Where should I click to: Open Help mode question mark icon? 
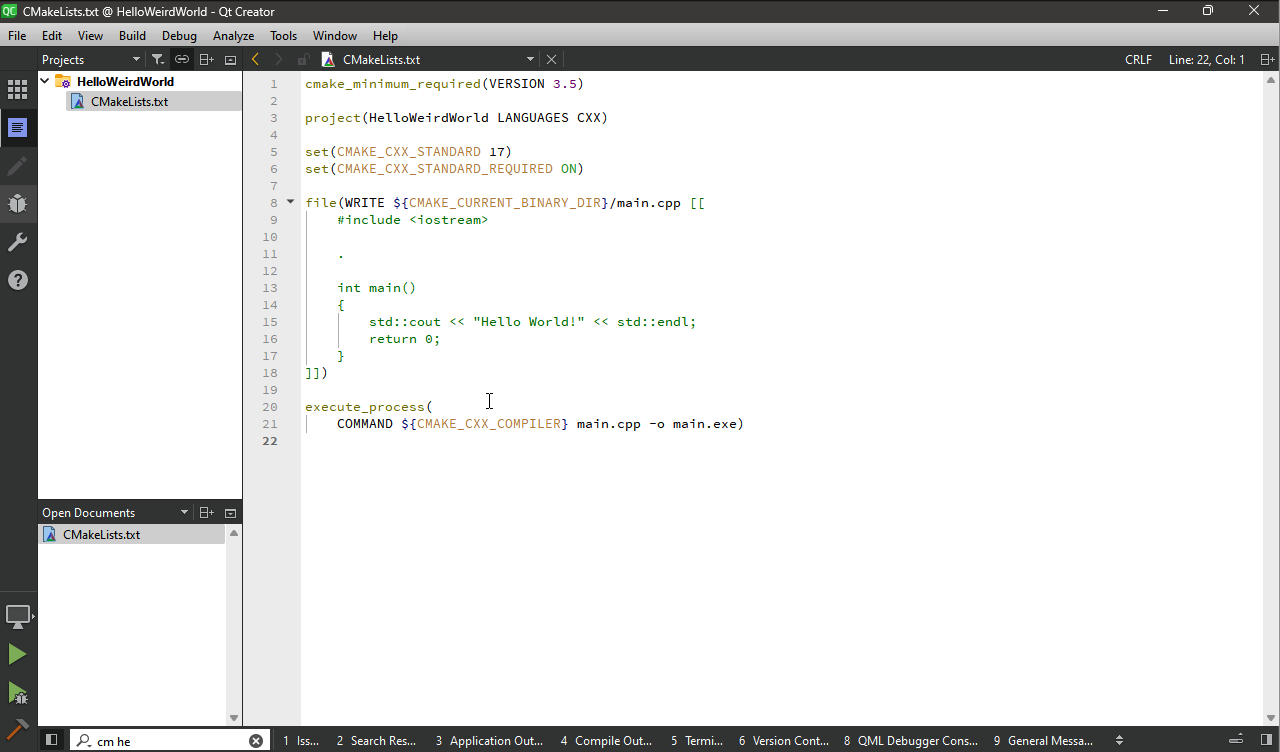(x=17, y=280)
